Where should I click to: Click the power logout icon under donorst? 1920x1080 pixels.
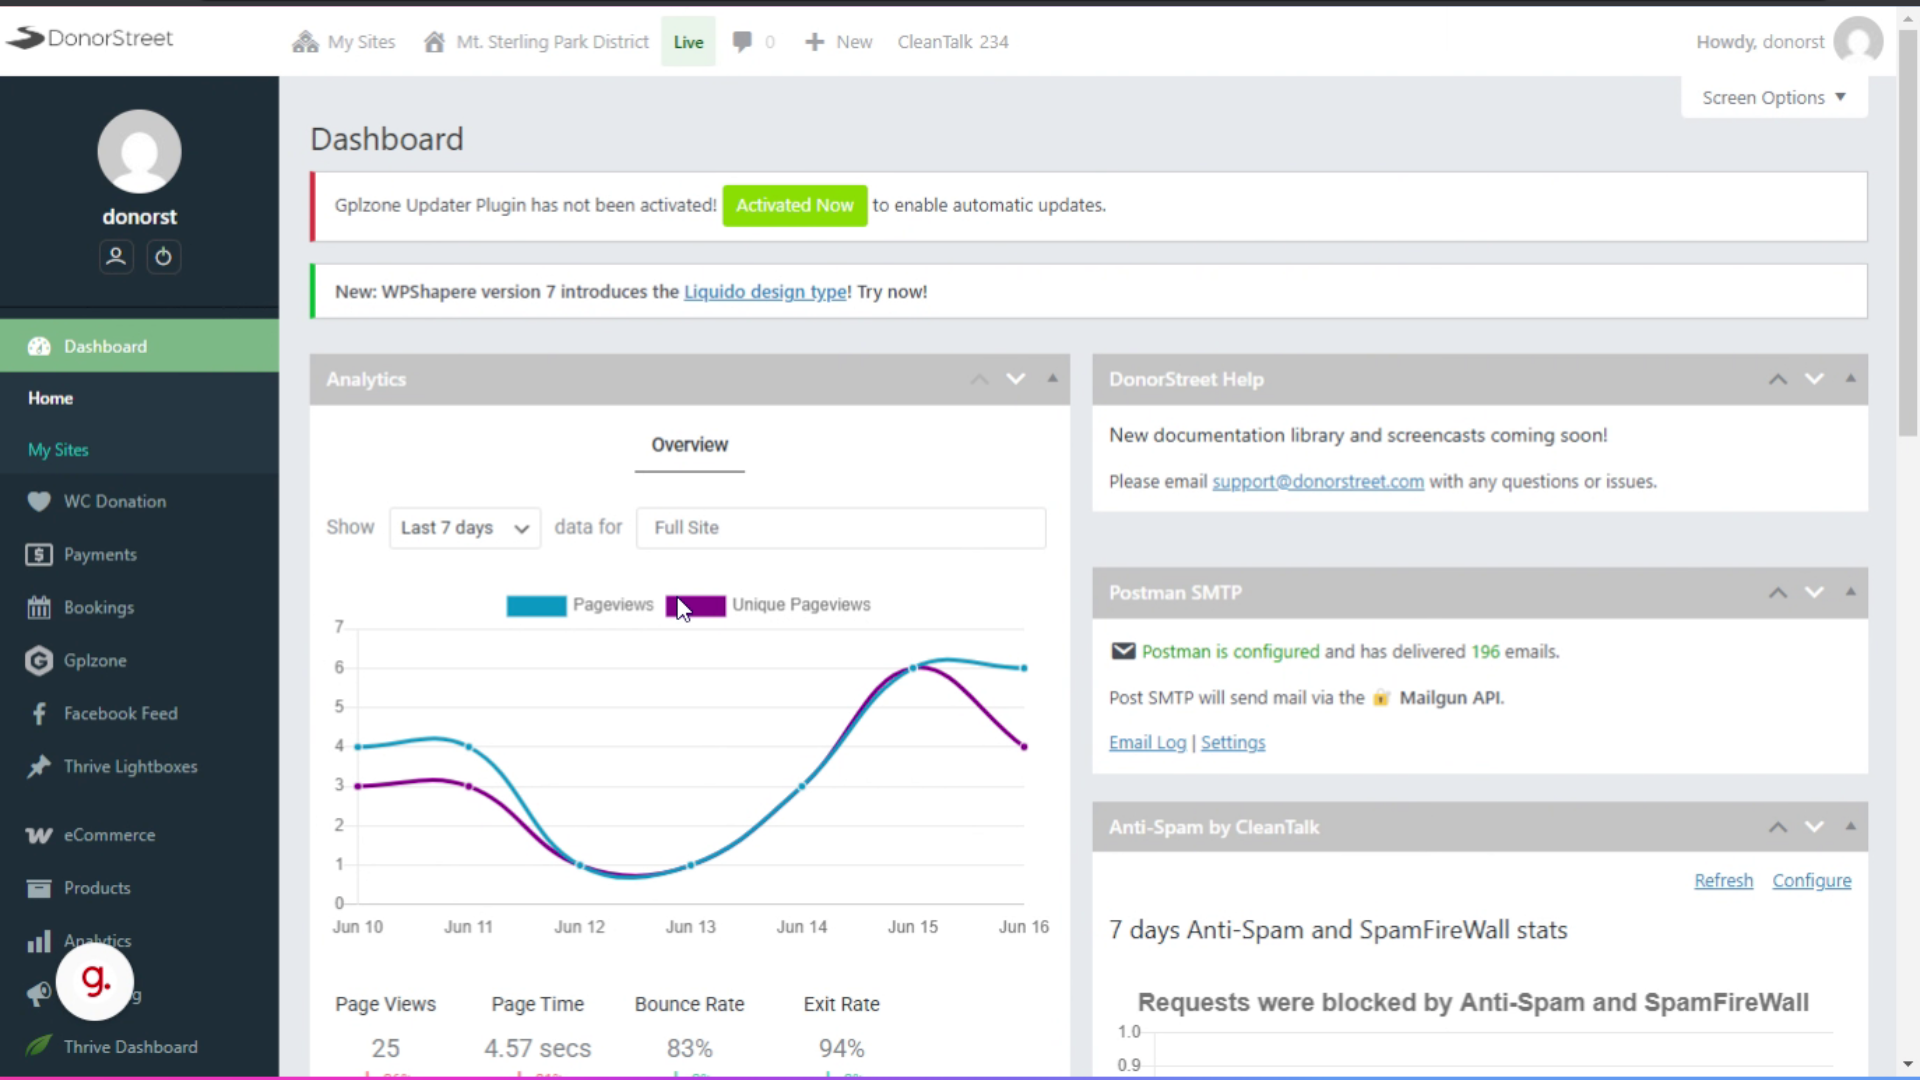pyautogui.click(x=163, y=257)
